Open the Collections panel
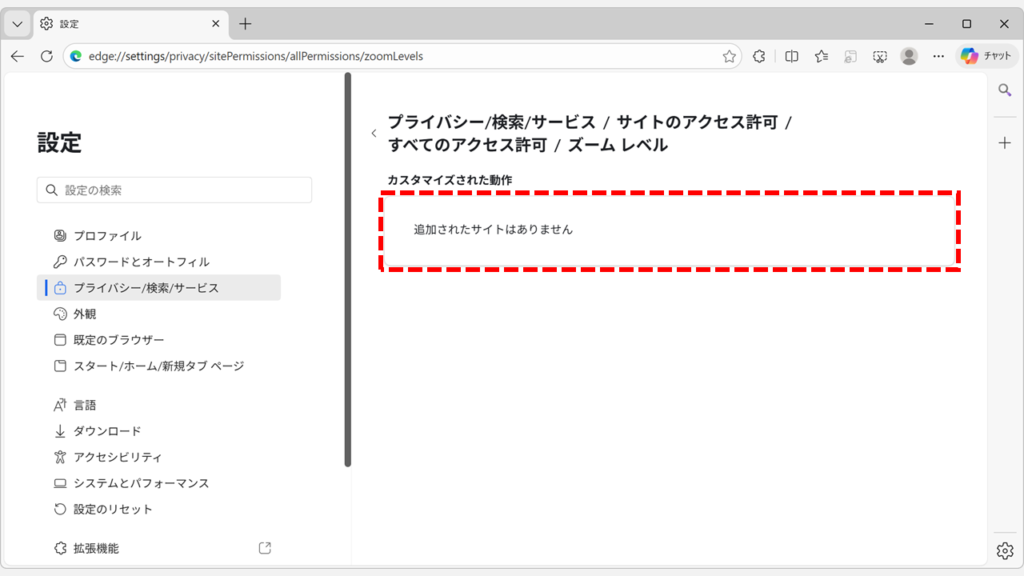 851,57
